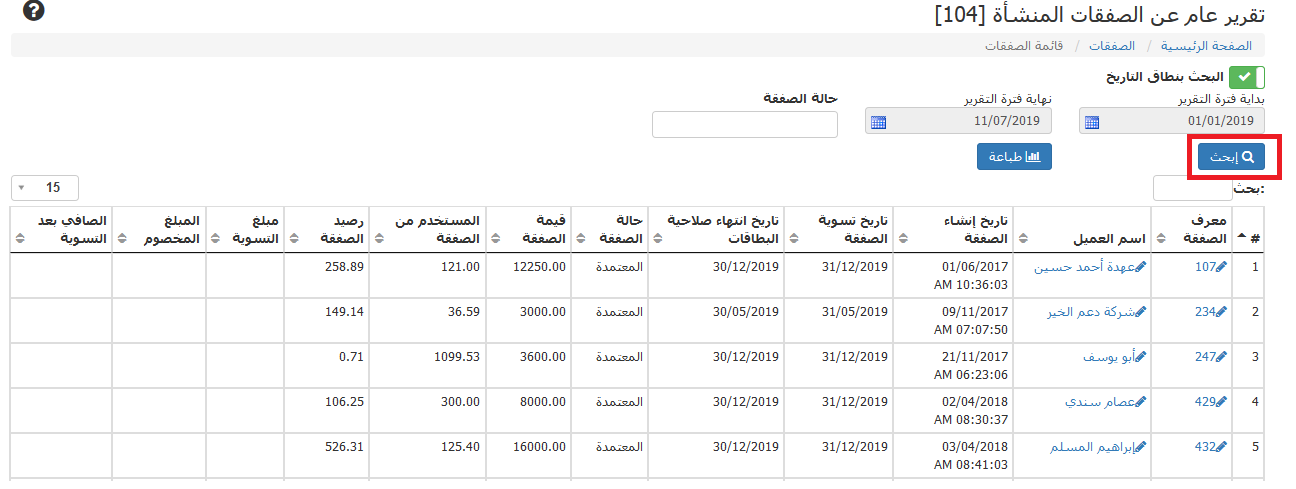Click the help question mark icon
The image size is (1296, 489).
(x=33, y=12)
